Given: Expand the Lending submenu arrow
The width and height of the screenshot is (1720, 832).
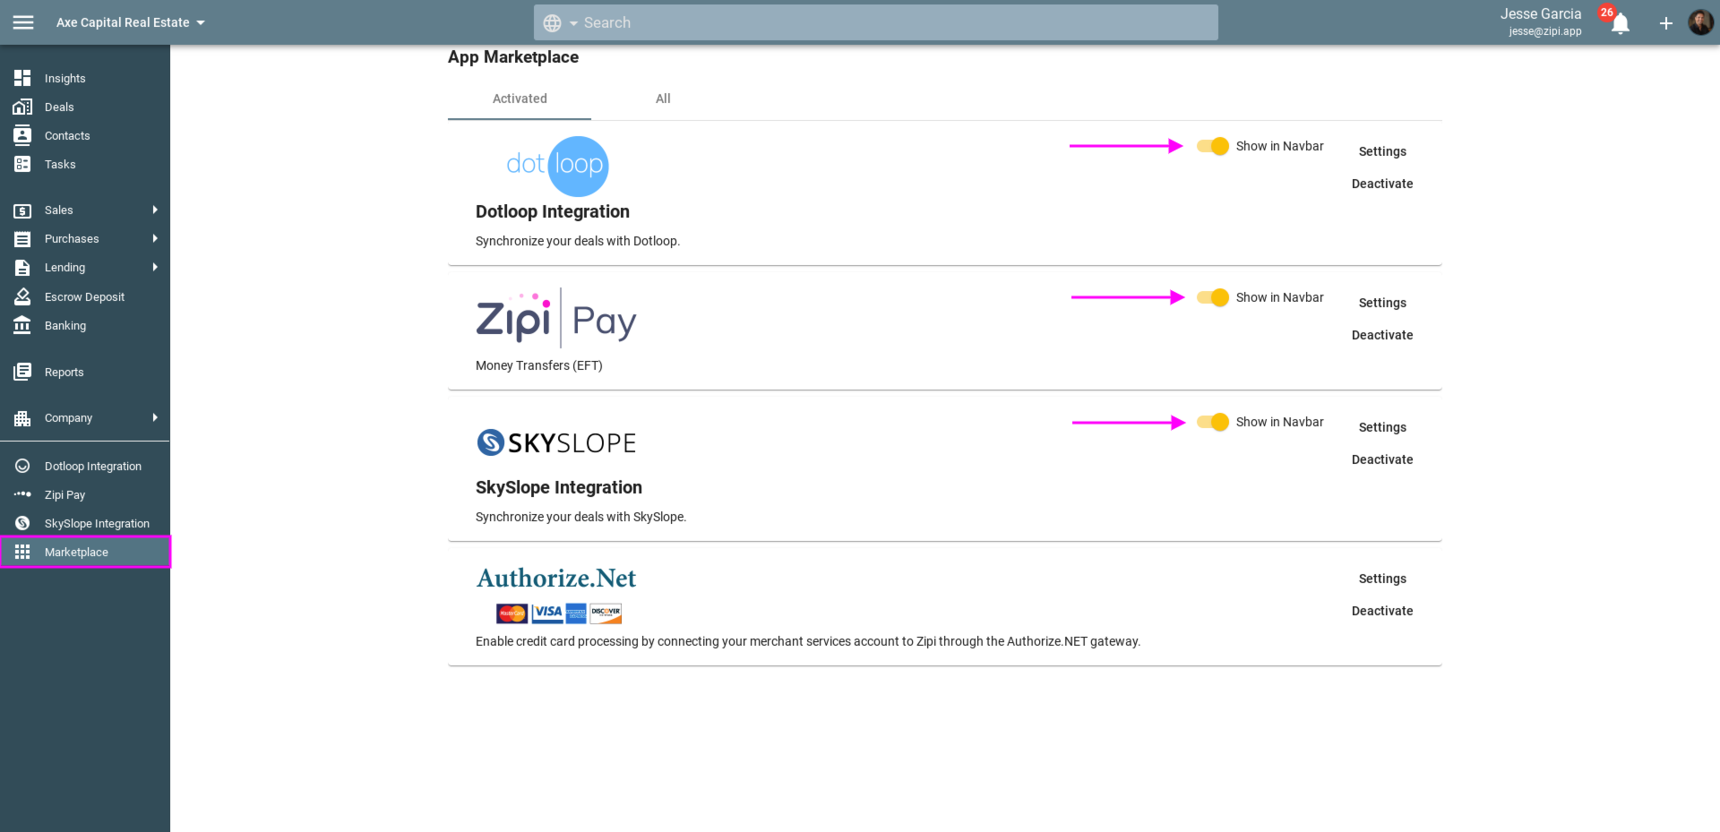Looking at the screenshot, I should (x=155, y=267).
